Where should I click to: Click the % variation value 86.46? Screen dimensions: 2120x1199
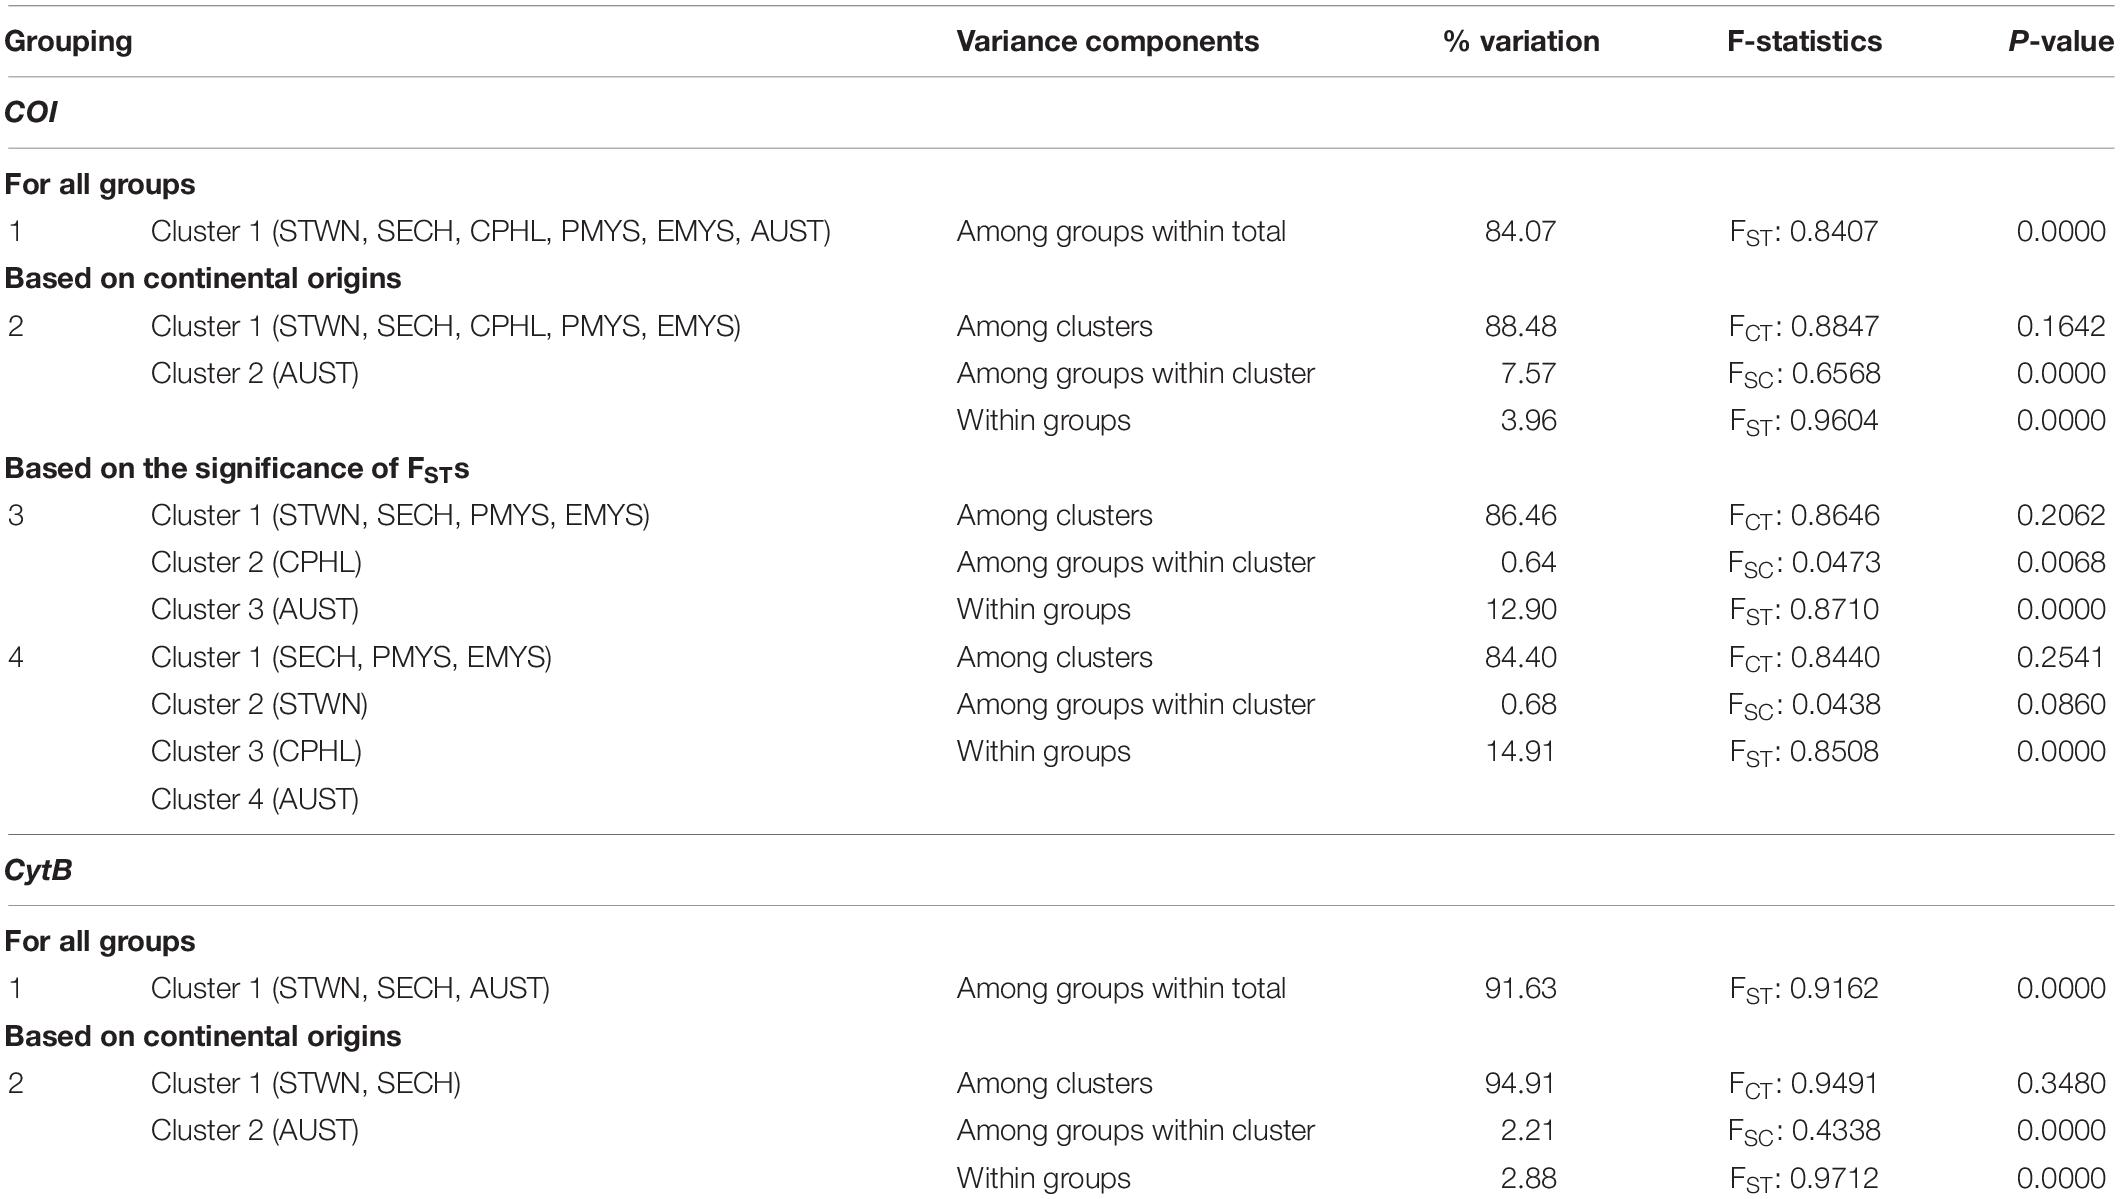pos(1520,516)
